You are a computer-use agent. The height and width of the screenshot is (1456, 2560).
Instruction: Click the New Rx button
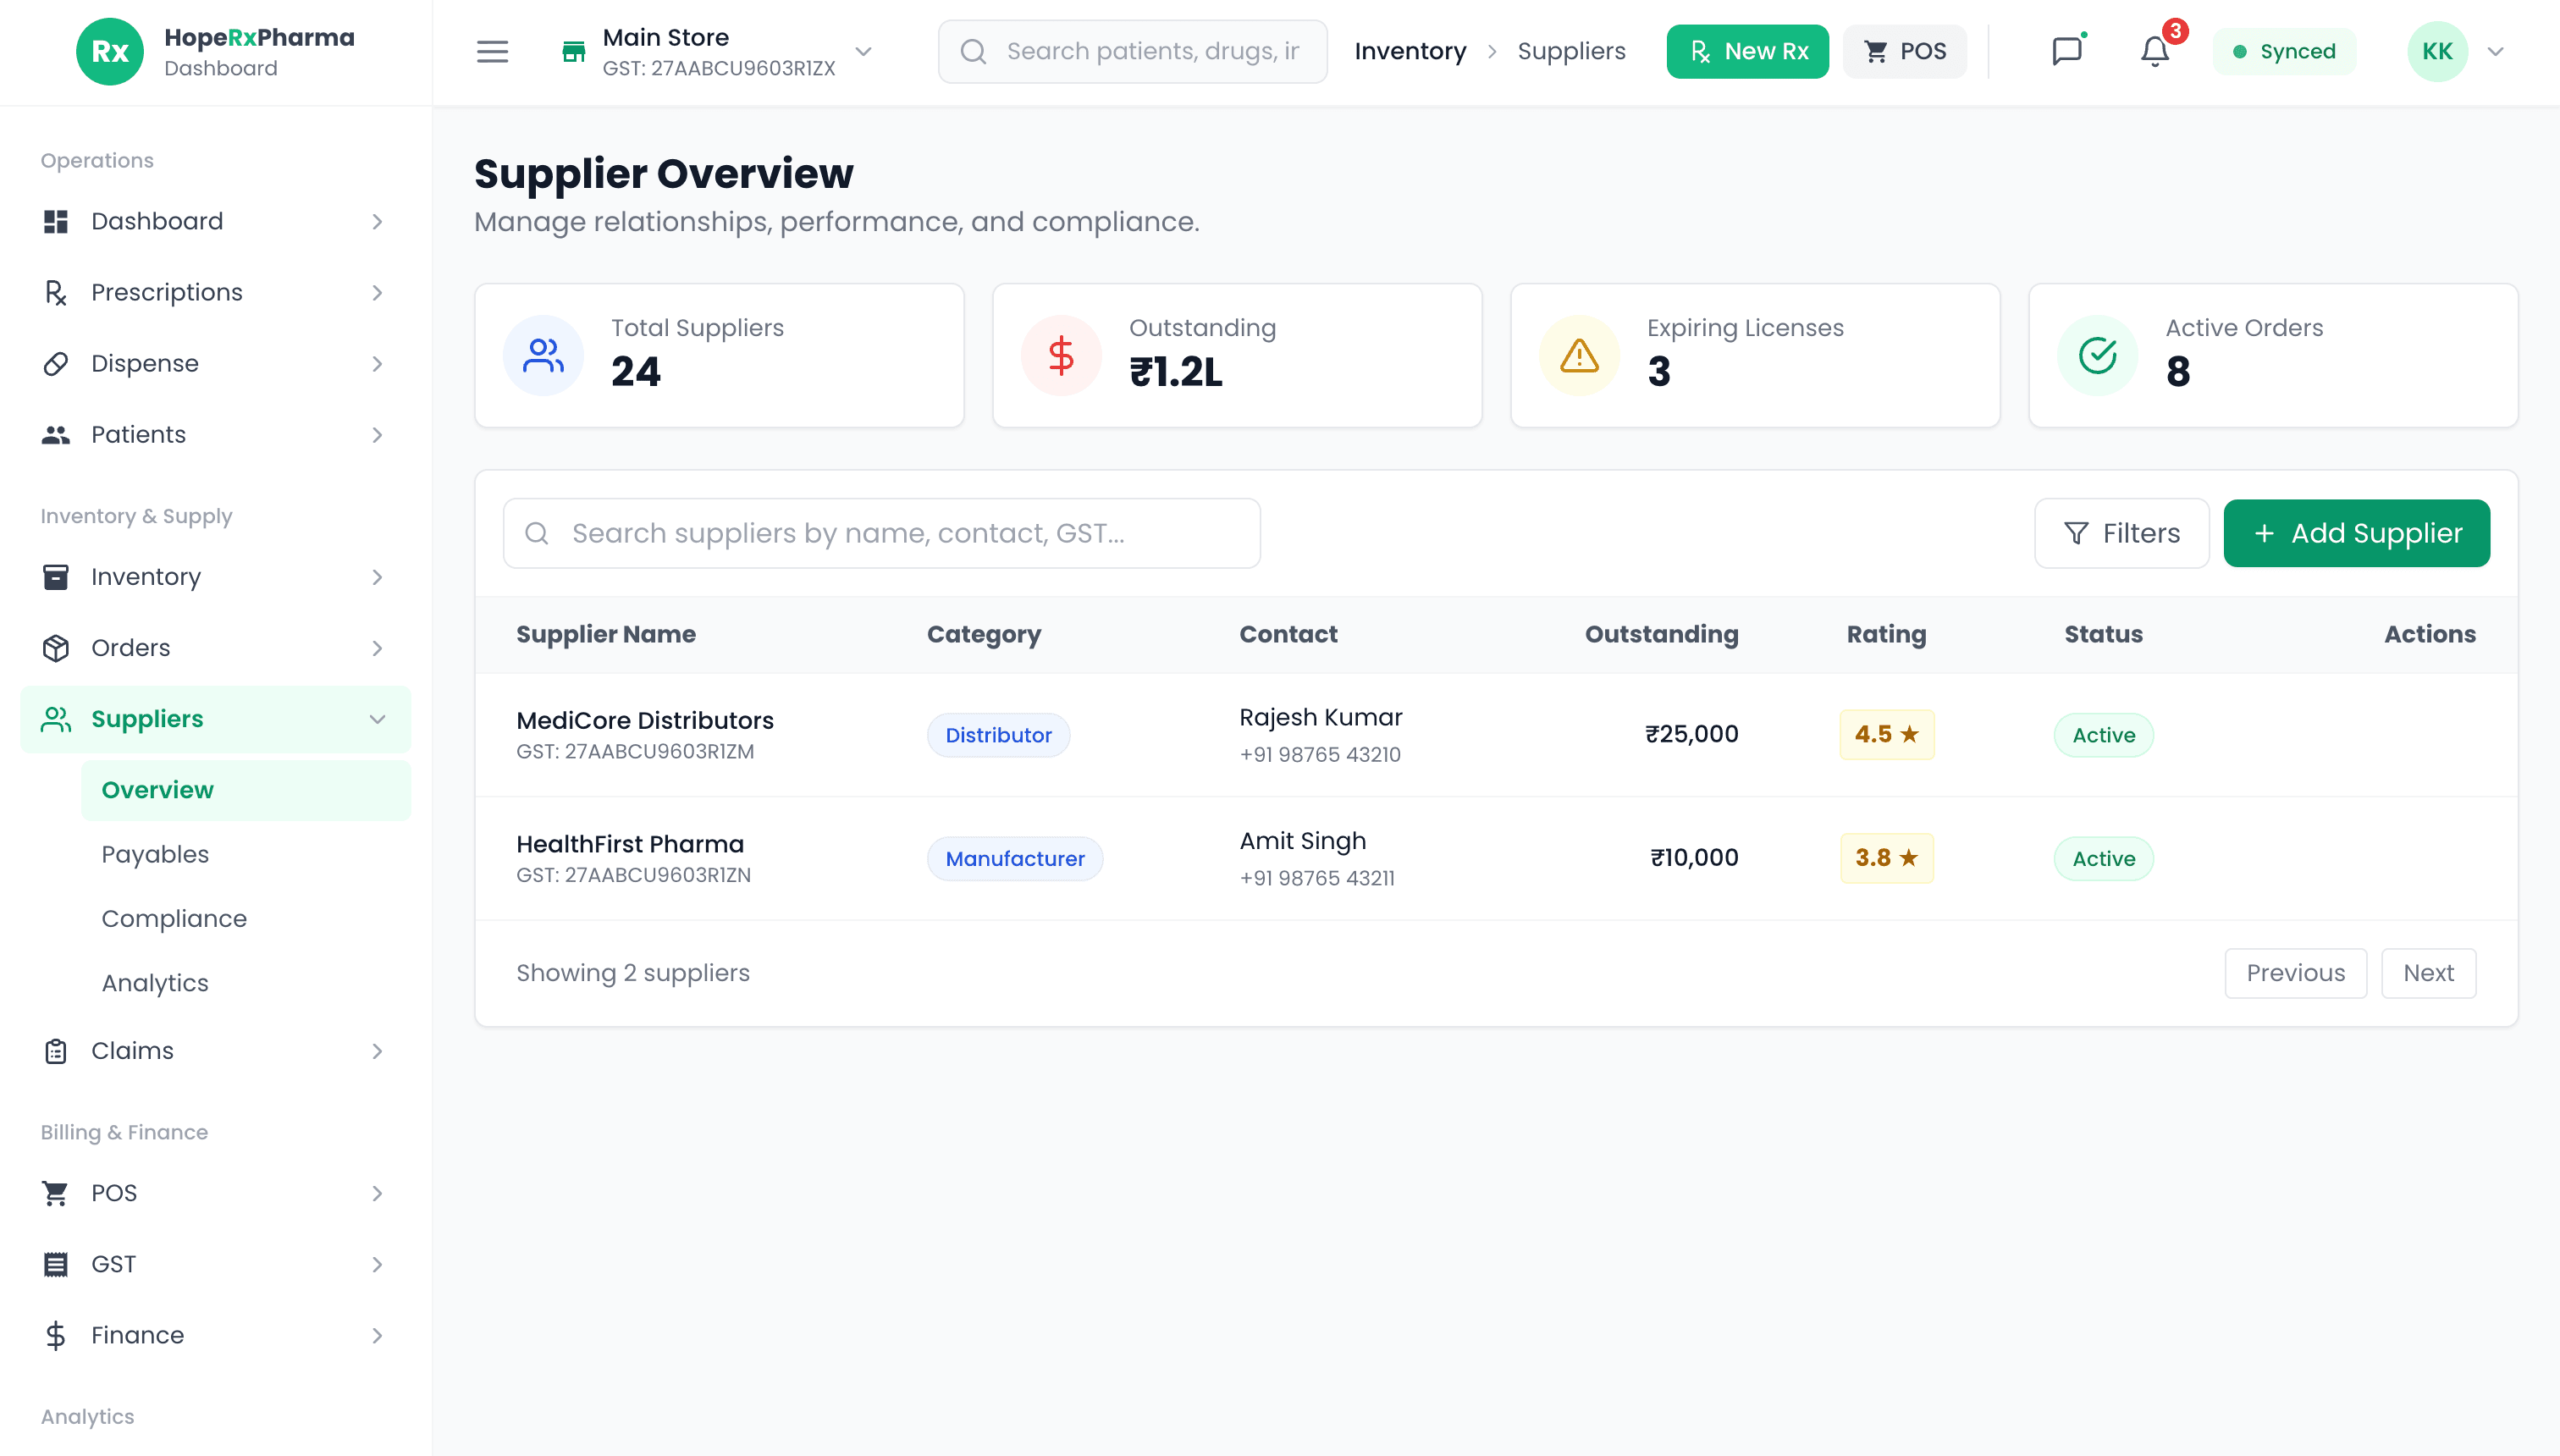[1747, 50]
